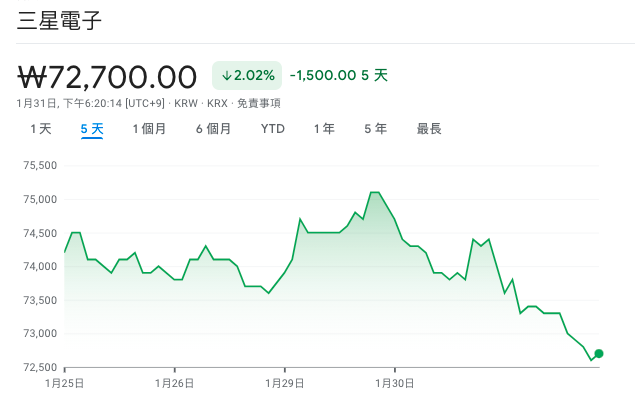
Task: Select the 1 天 time range tab
Action: [41, 129]
